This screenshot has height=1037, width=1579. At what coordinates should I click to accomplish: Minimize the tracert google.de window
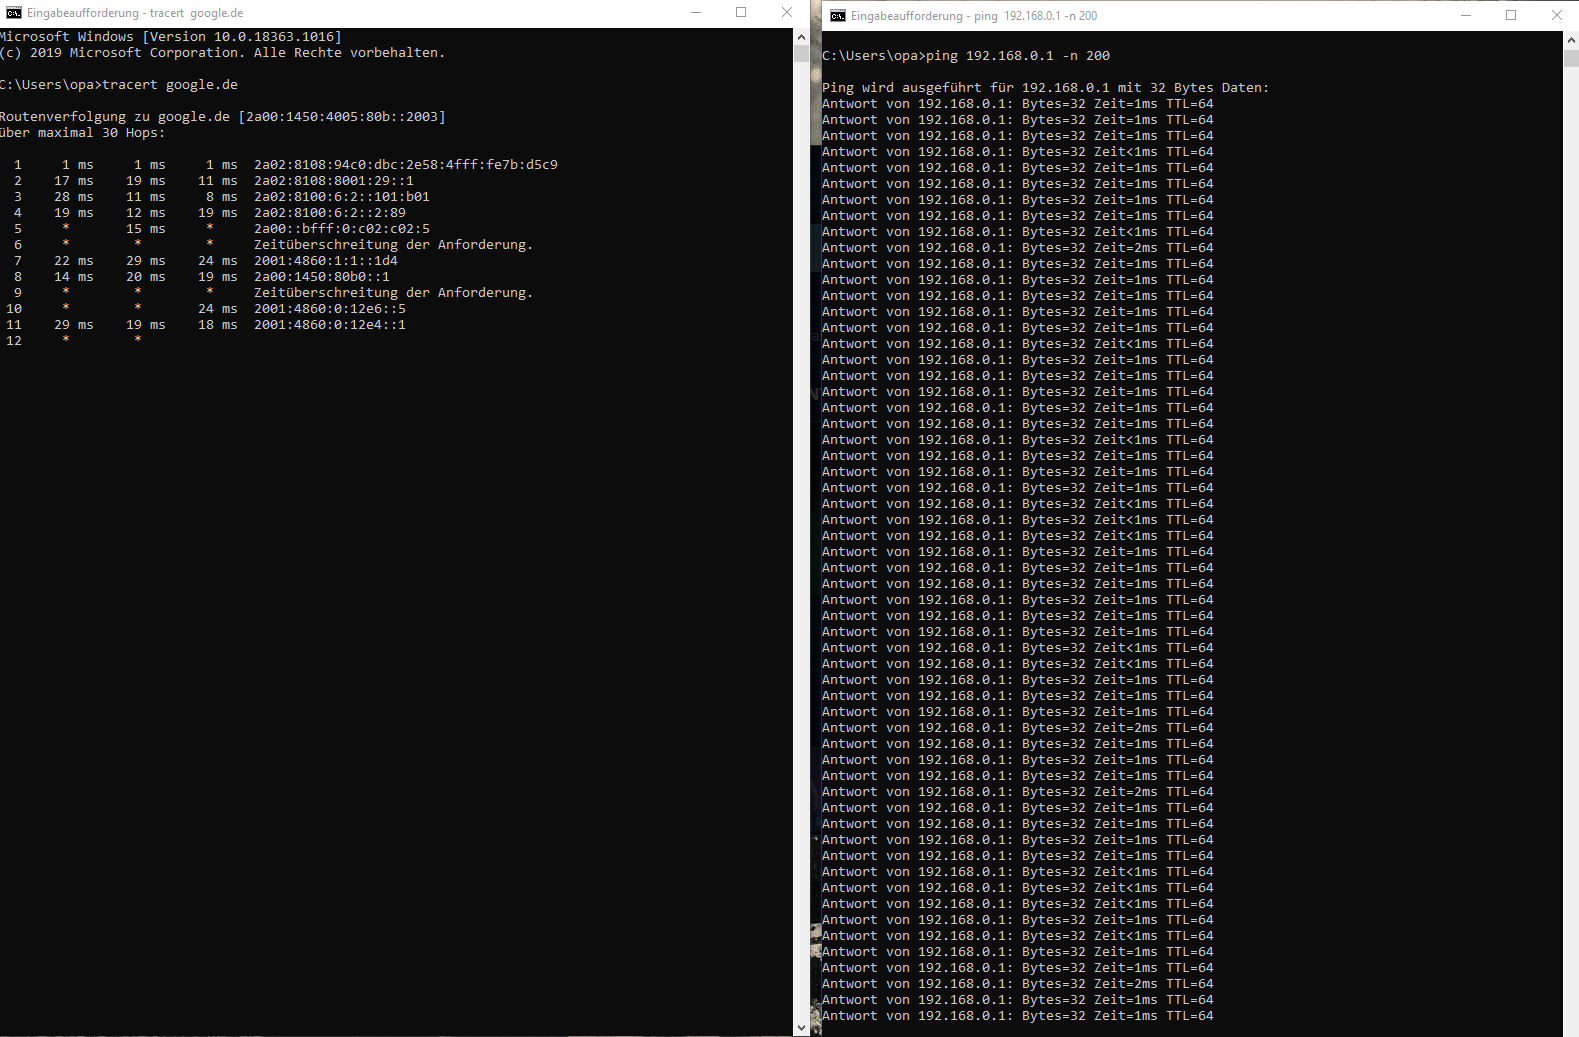point(695,13)
